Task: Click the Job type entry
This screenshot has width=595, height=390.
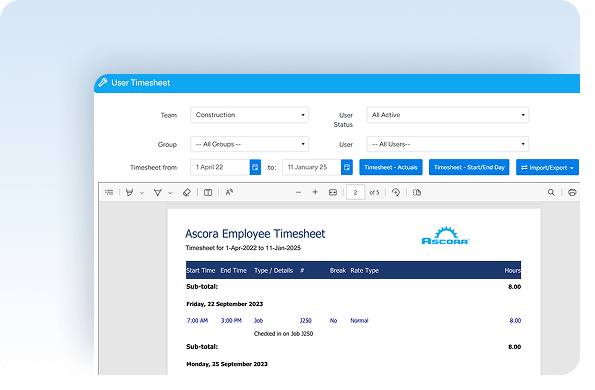Action: [258, 321]
